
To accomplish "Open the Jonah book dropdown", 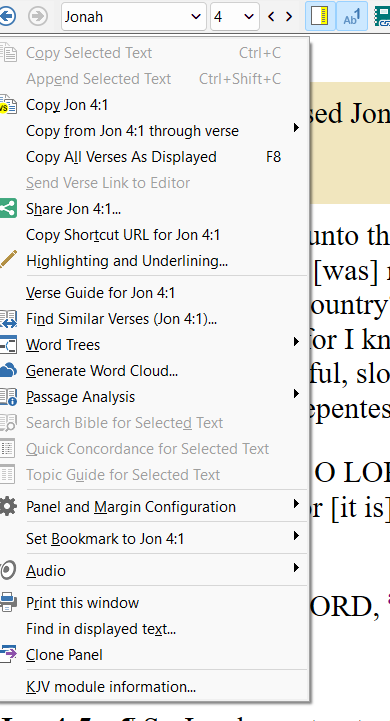I will point(133,17).
